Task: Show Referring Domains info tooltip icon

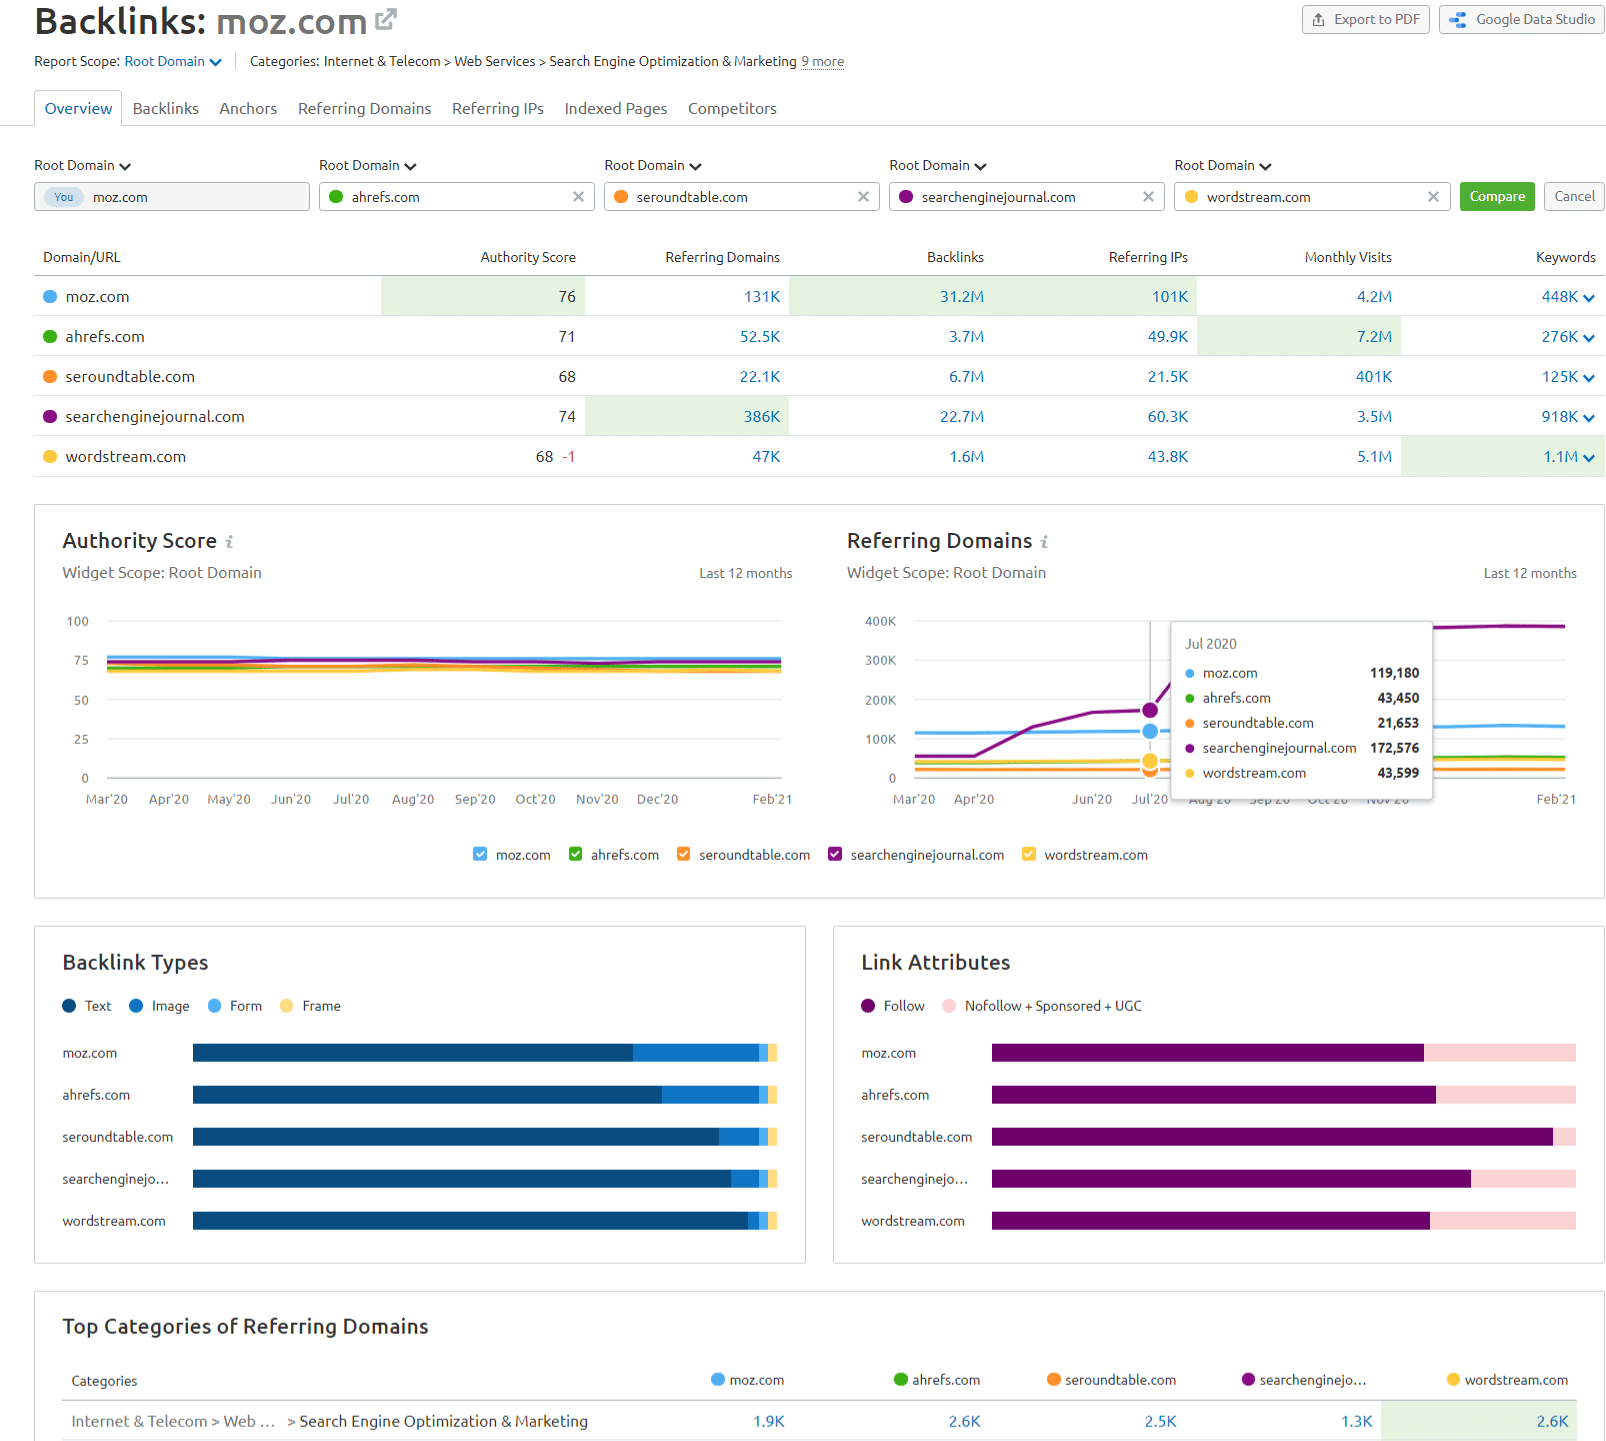Action: tap(1044, 542)
